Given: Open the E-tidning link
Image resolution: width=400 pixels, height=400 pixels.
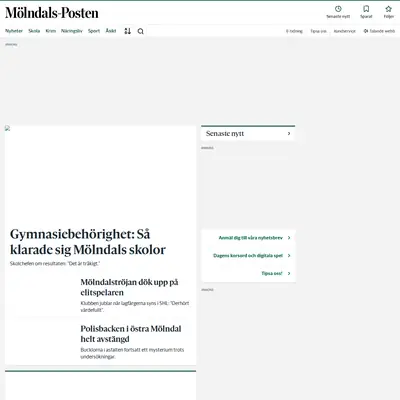Looking at the screenshot, I should pyautogui.click(x=294, y=31).
